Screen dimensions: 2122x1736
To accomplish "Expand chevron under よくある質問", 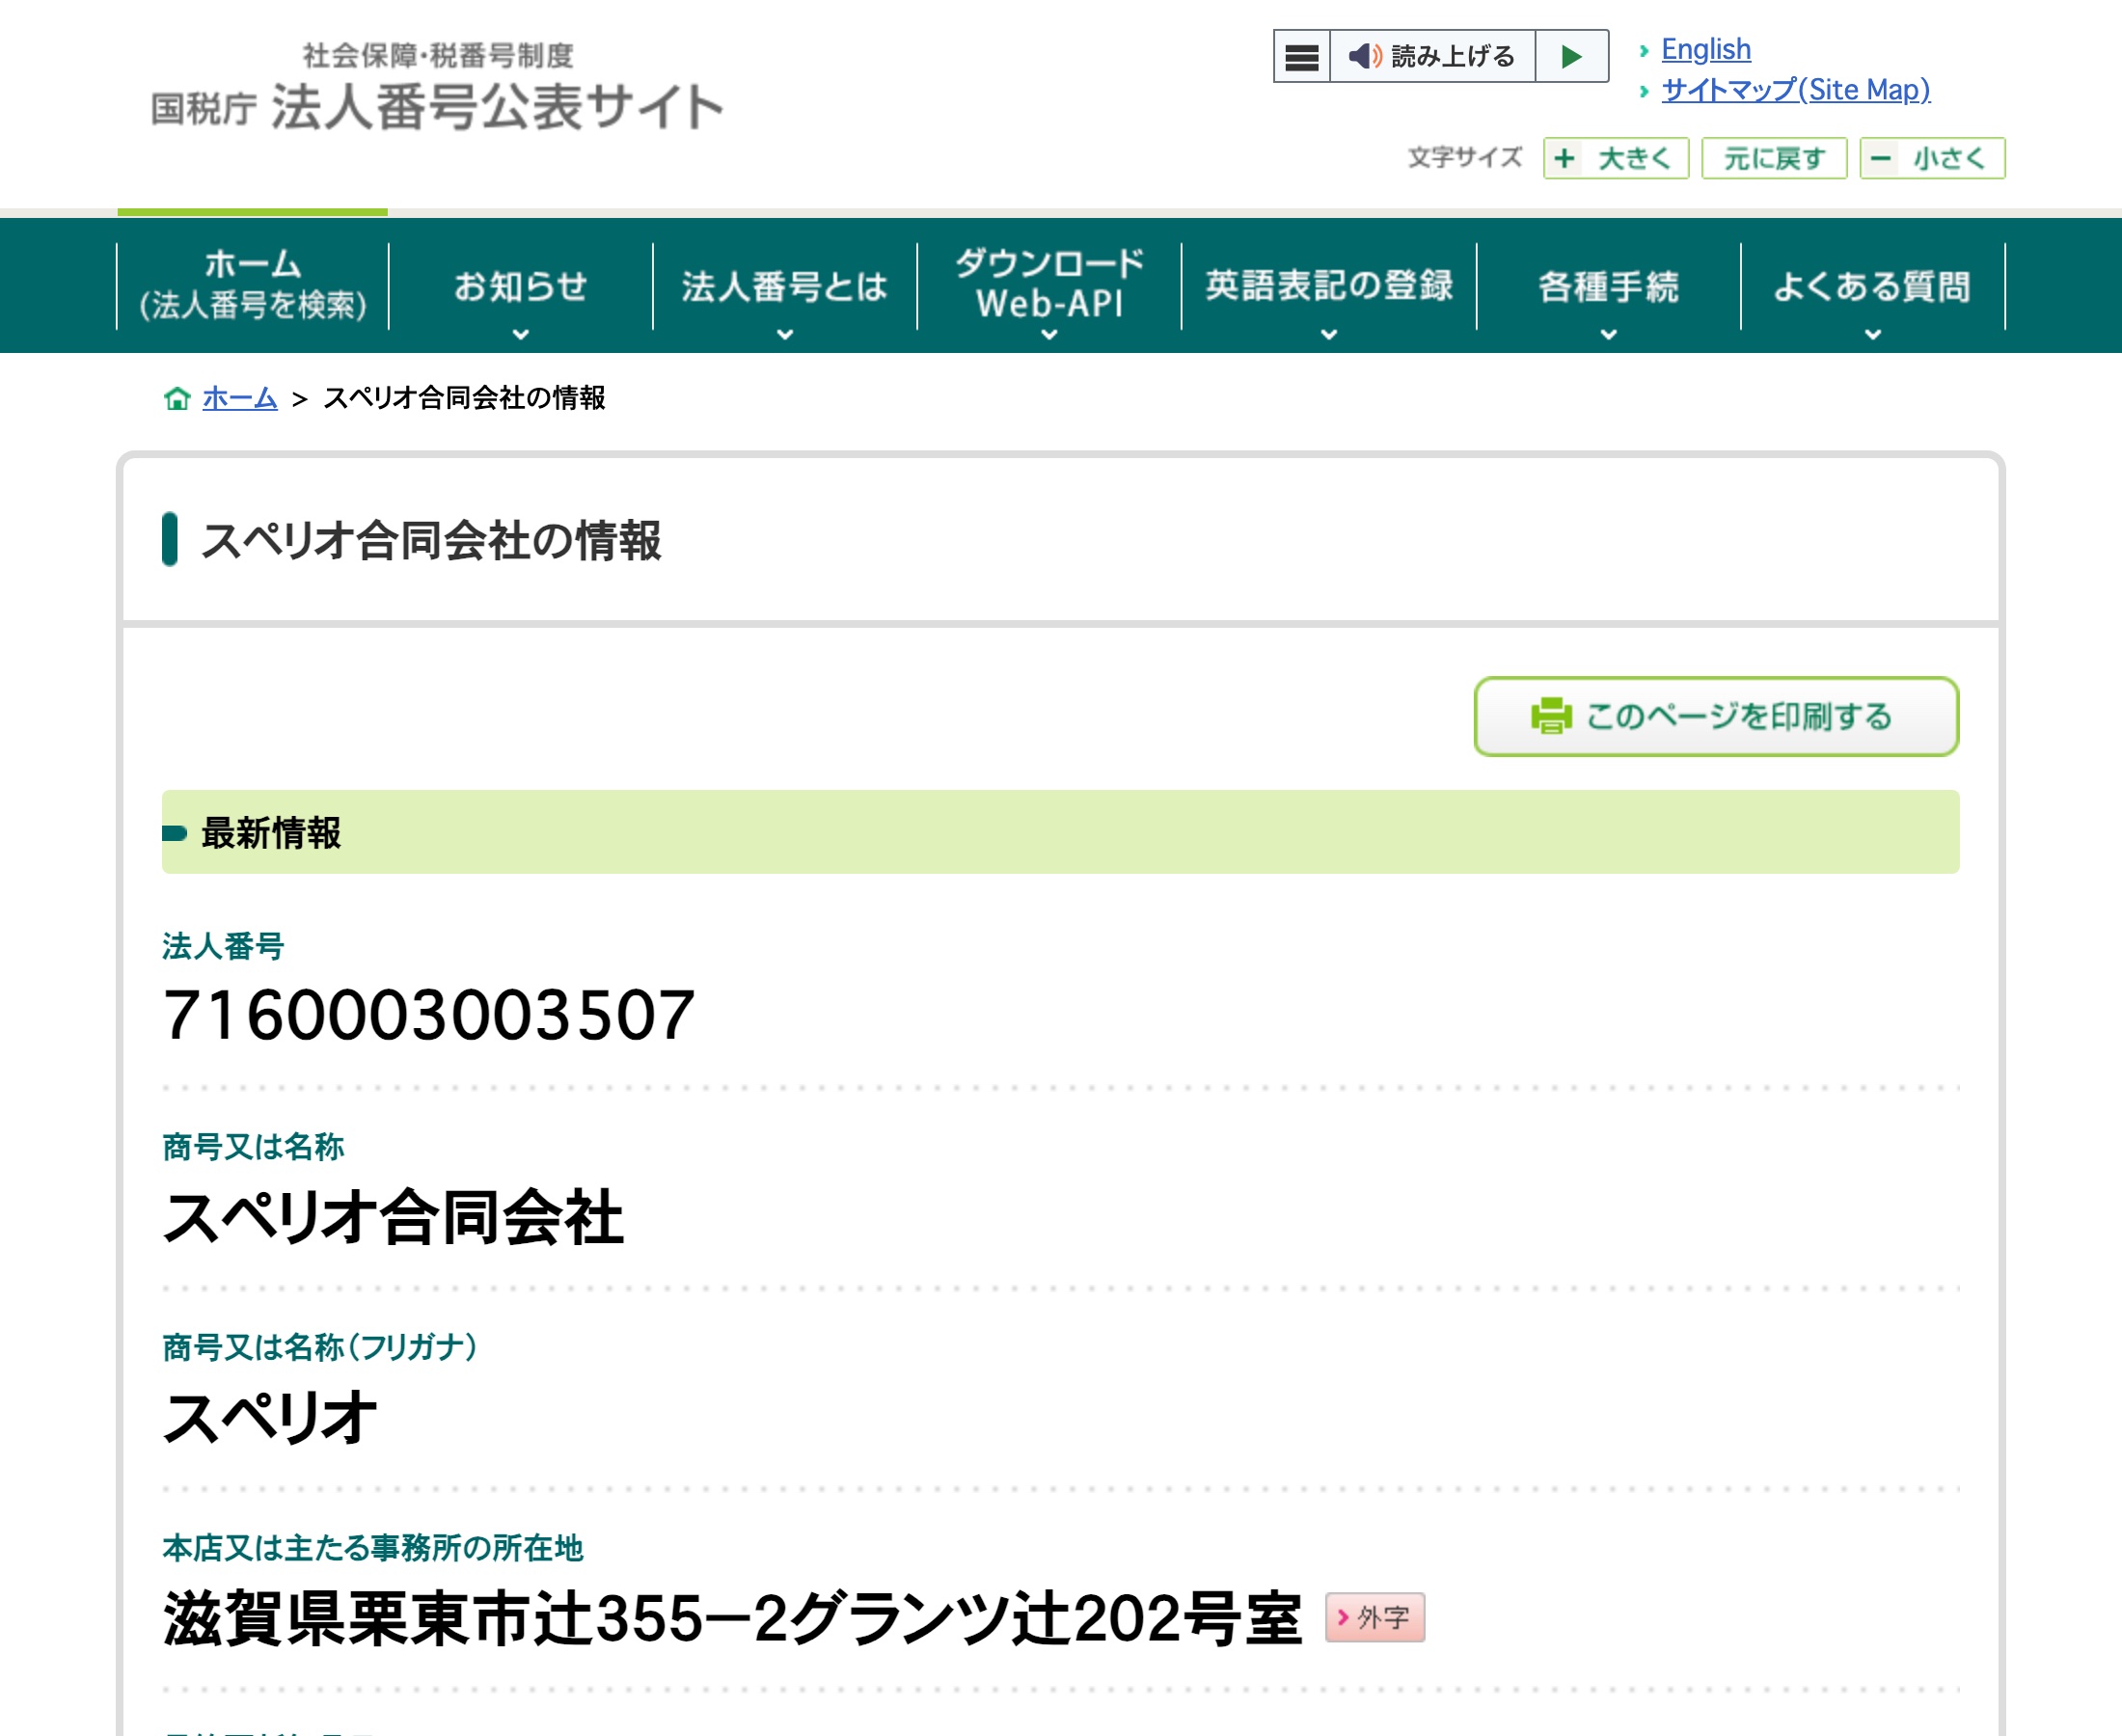I will (x=1873, y=335).
